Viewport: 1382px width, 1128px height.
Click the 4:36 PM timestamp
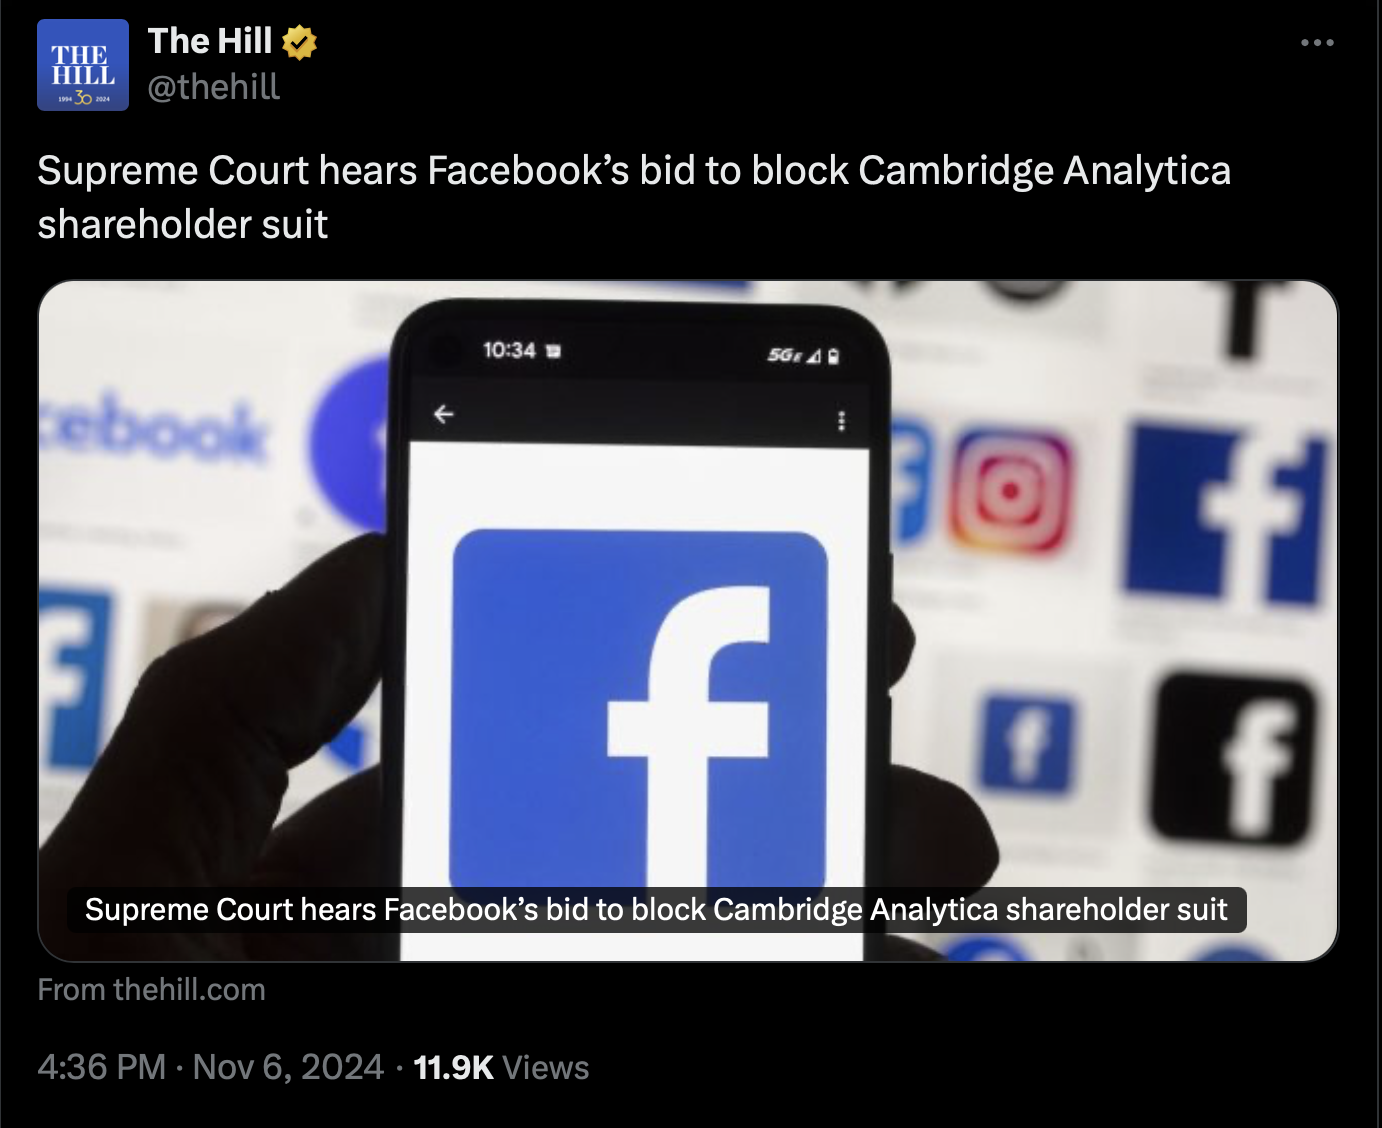102,1067
